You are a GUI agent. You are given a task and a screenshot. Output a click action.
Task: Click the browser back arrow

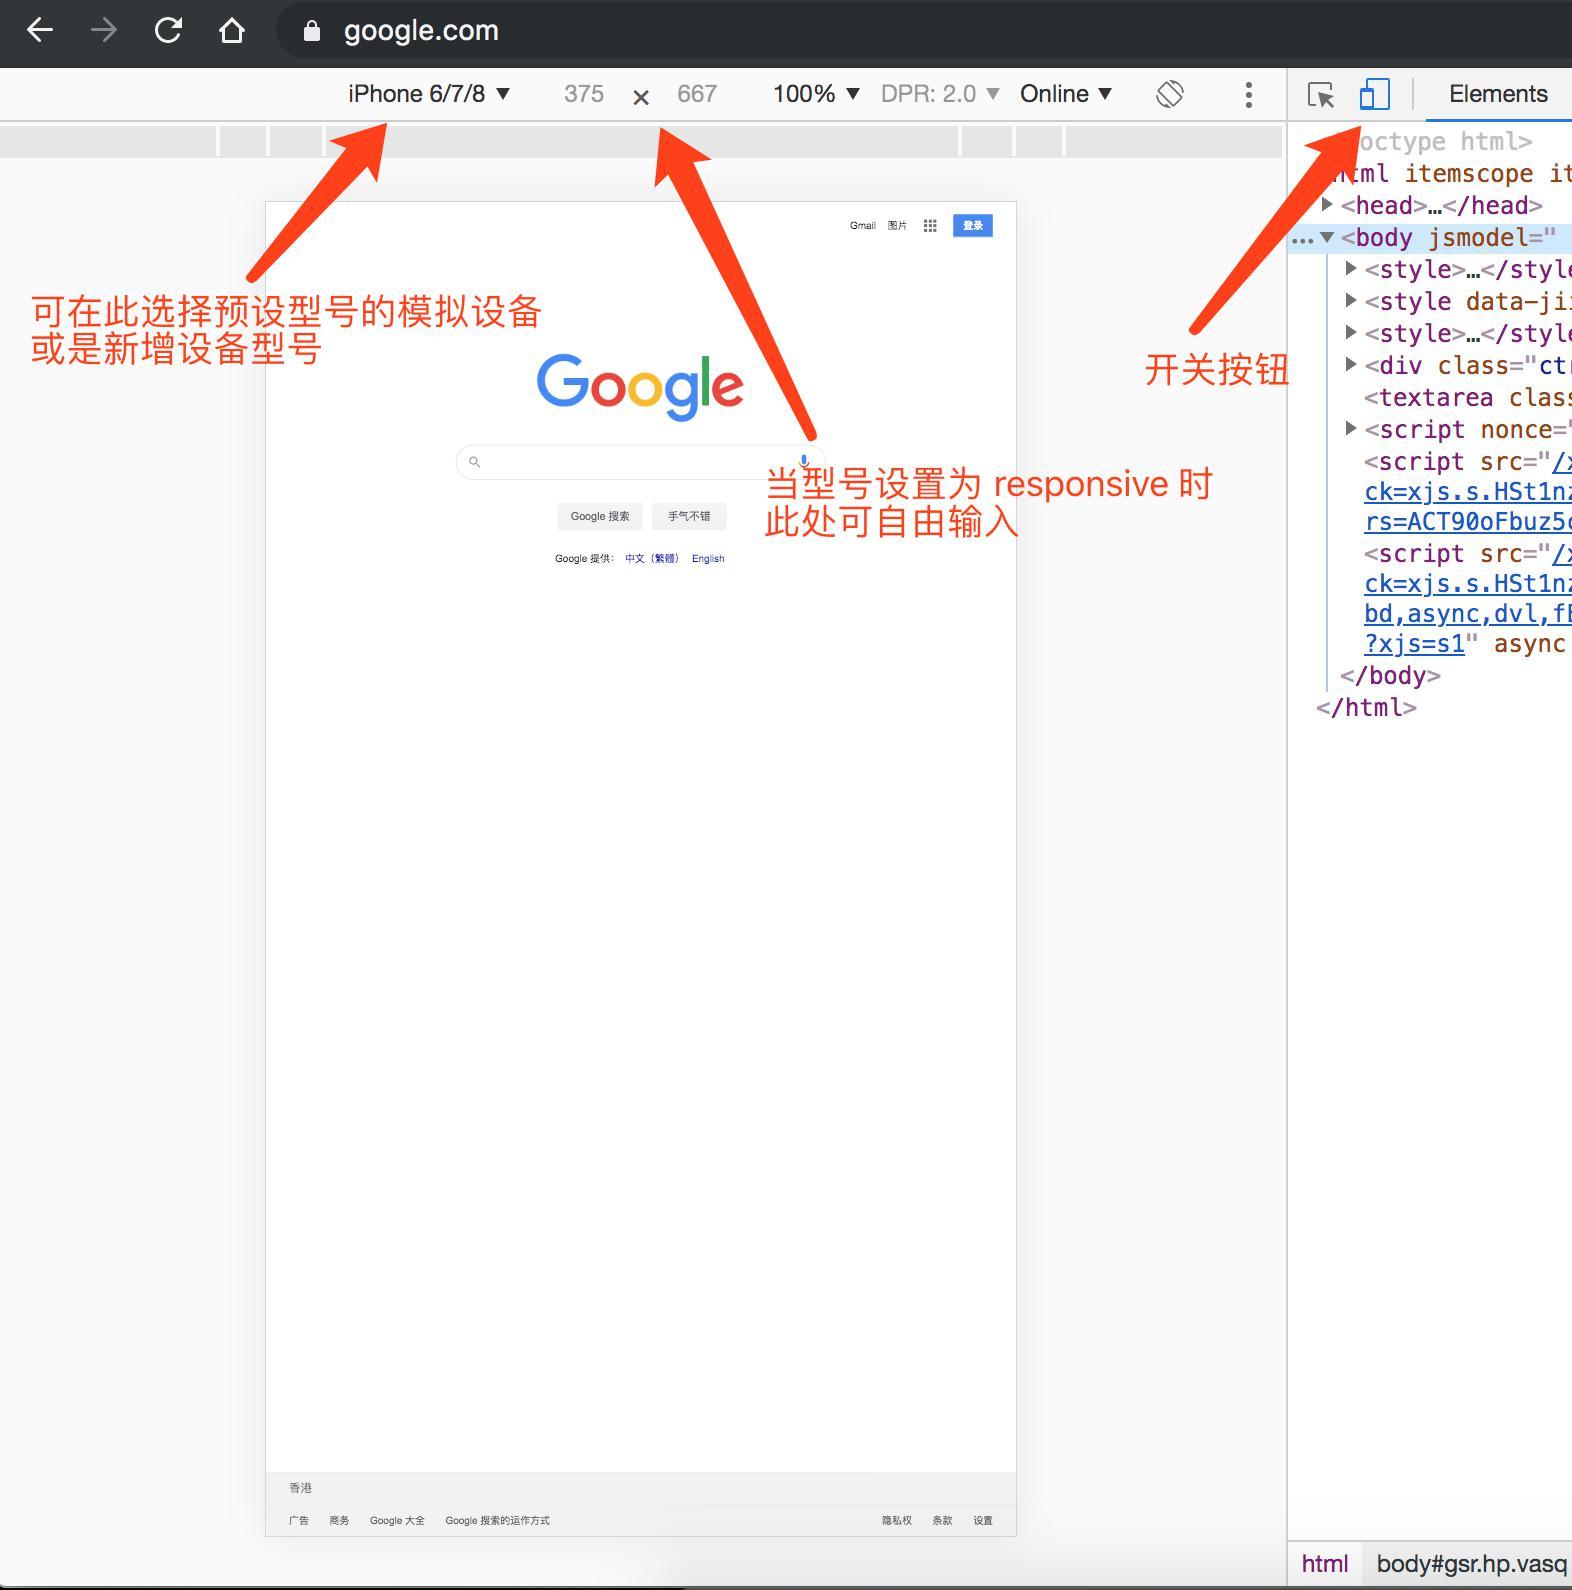point(40,31)
